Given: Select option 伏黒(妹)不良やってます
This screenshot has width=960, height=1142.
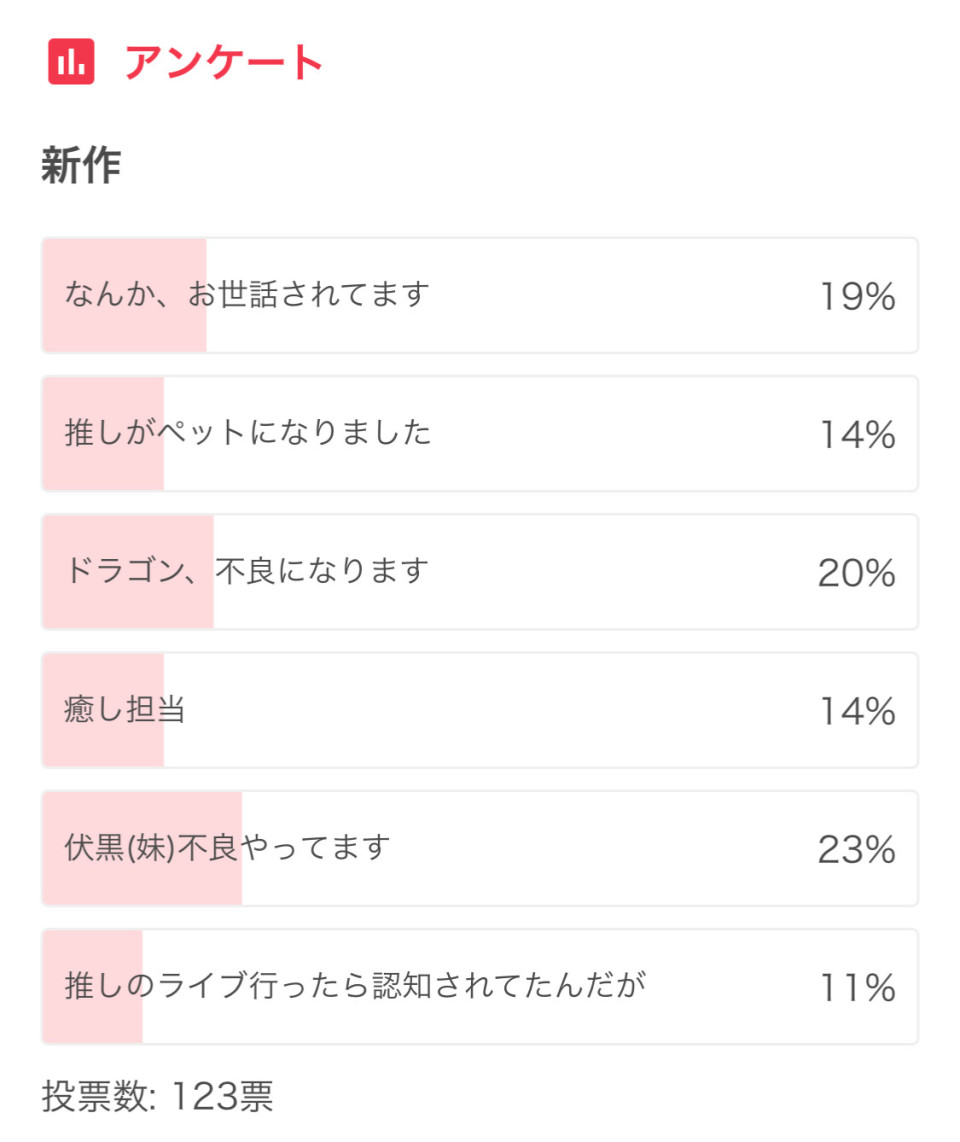Looking at the screenshot, I should coord(480,848).
